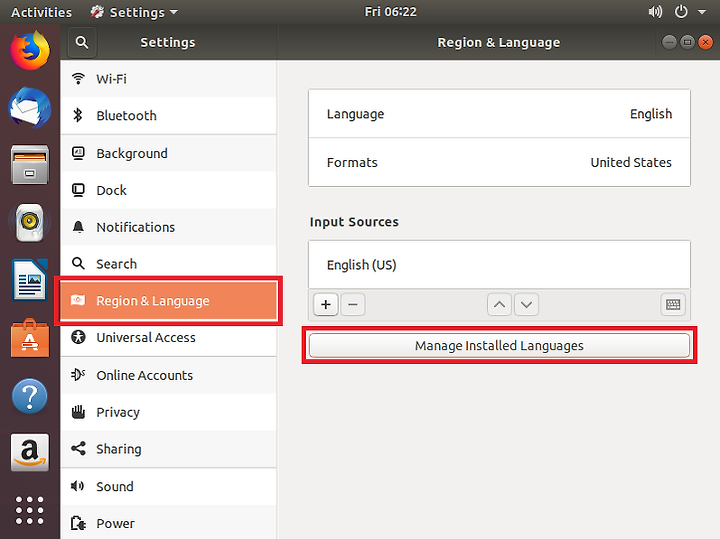
Task: Close the Settings window
Action: coord(705,43)
